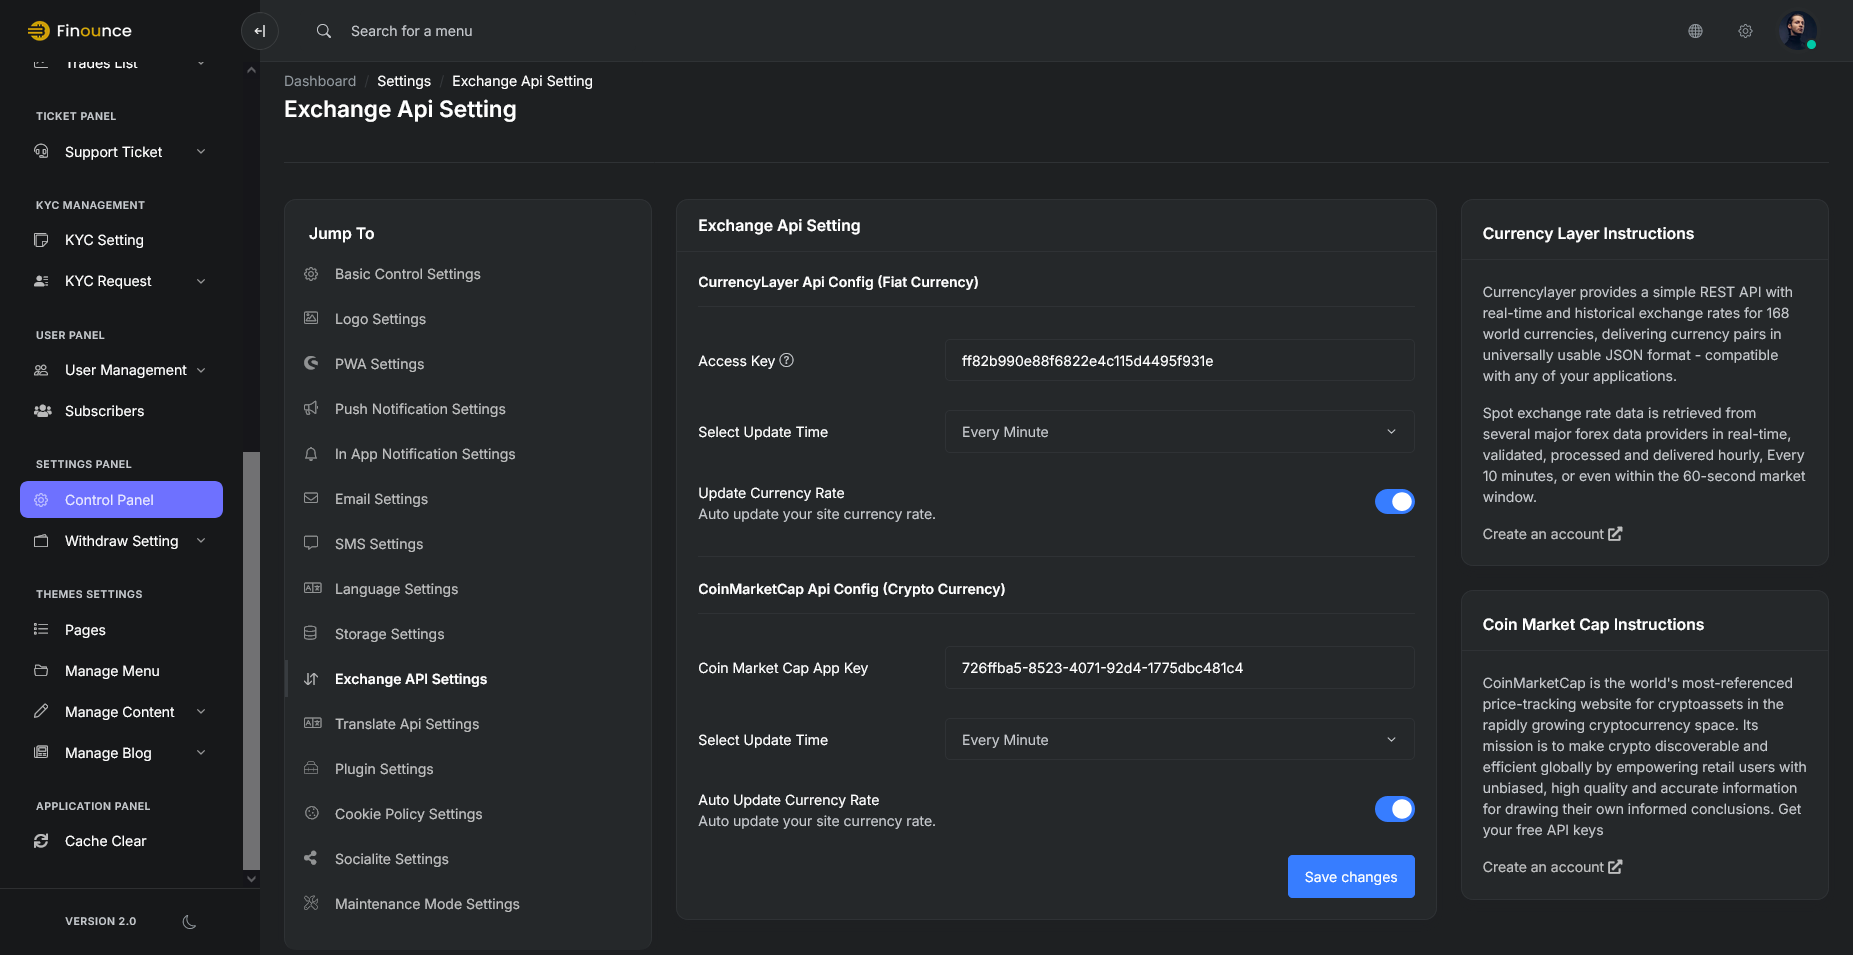Click the Manage Content pencil icon
Image resolution: width=1853 pixels, height=955 pixels.
coord(41,712)
